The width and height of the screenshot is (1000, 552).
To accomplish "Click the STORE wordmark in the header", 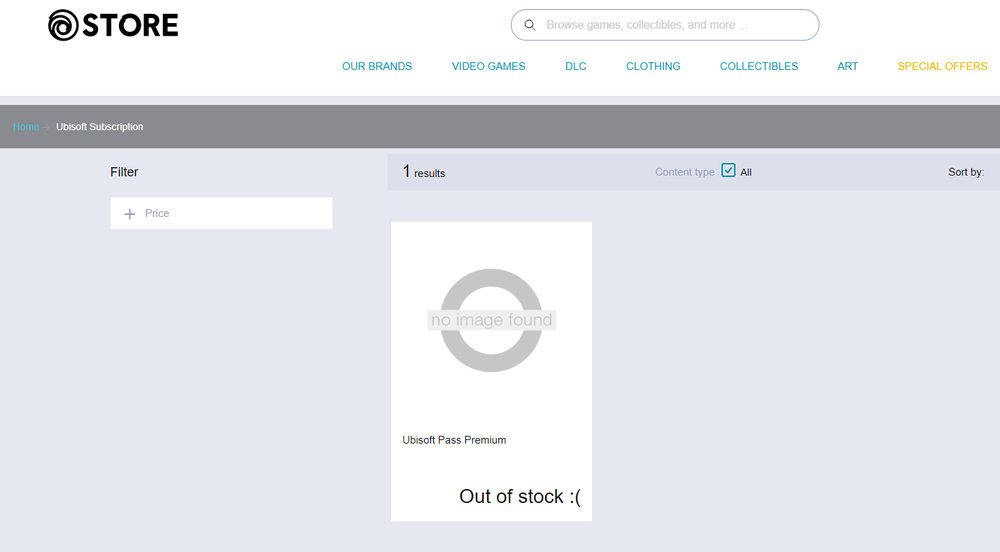I will [130, 25].
